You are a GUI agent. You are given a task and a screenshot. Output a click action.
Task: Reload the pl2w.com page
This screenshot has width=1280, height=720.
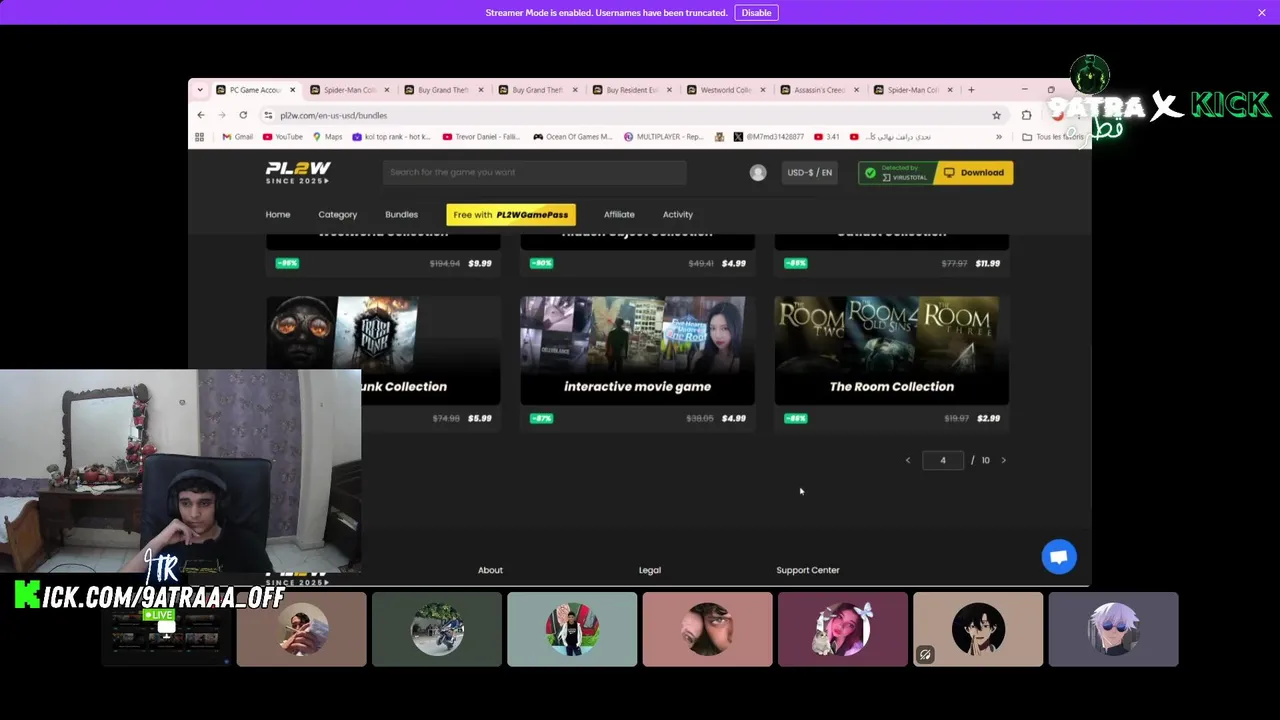(243, 115)
